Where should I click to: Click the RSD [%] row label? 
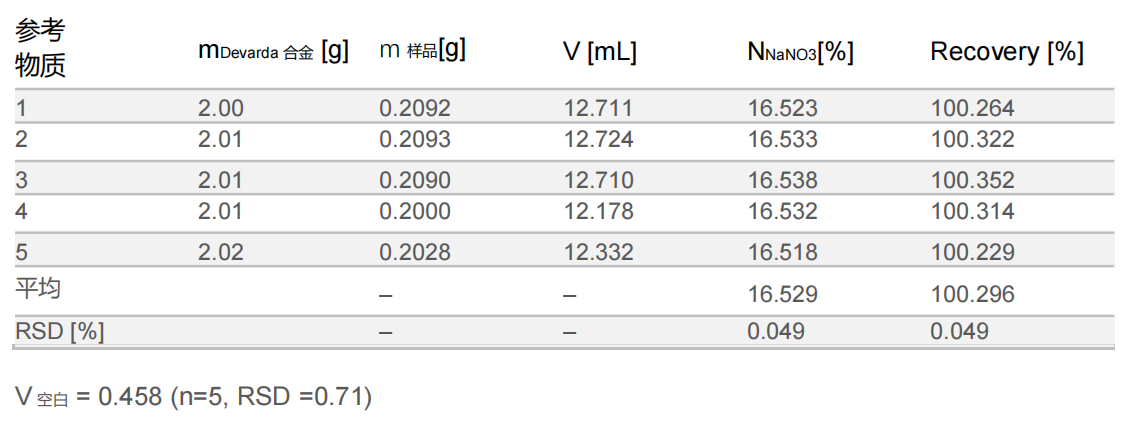click(x=59, y=331)
